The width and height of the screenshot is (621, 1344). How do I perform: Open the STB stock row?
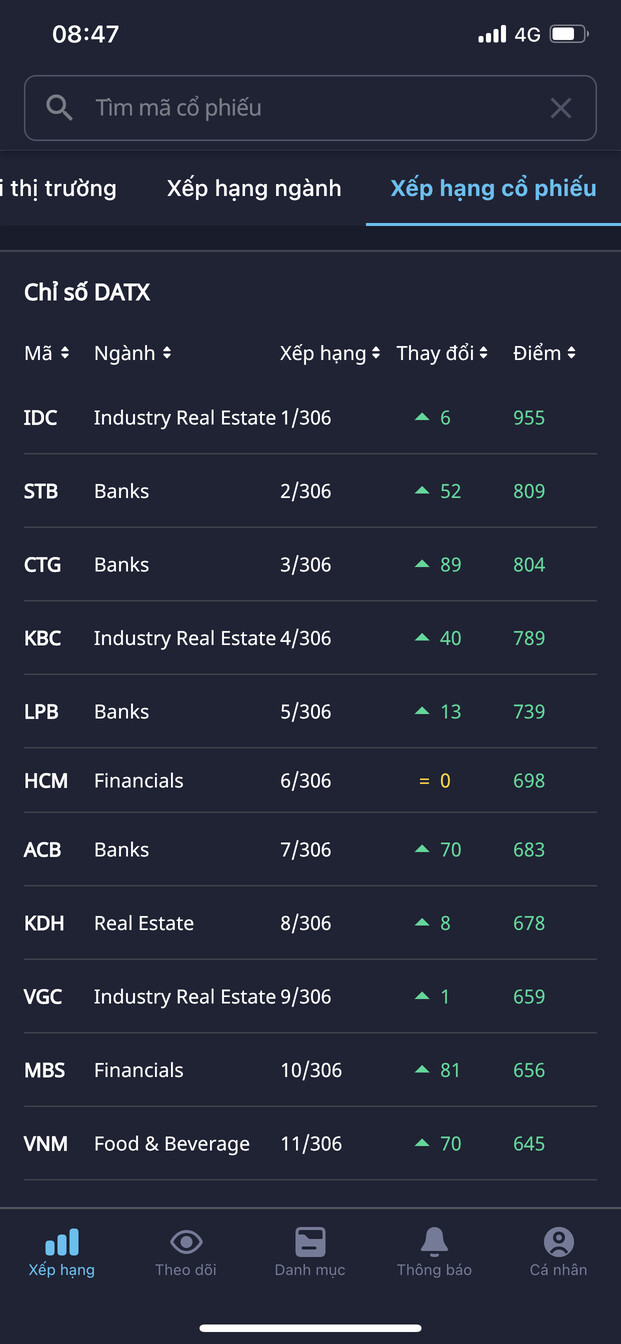(x=310, y=491)
